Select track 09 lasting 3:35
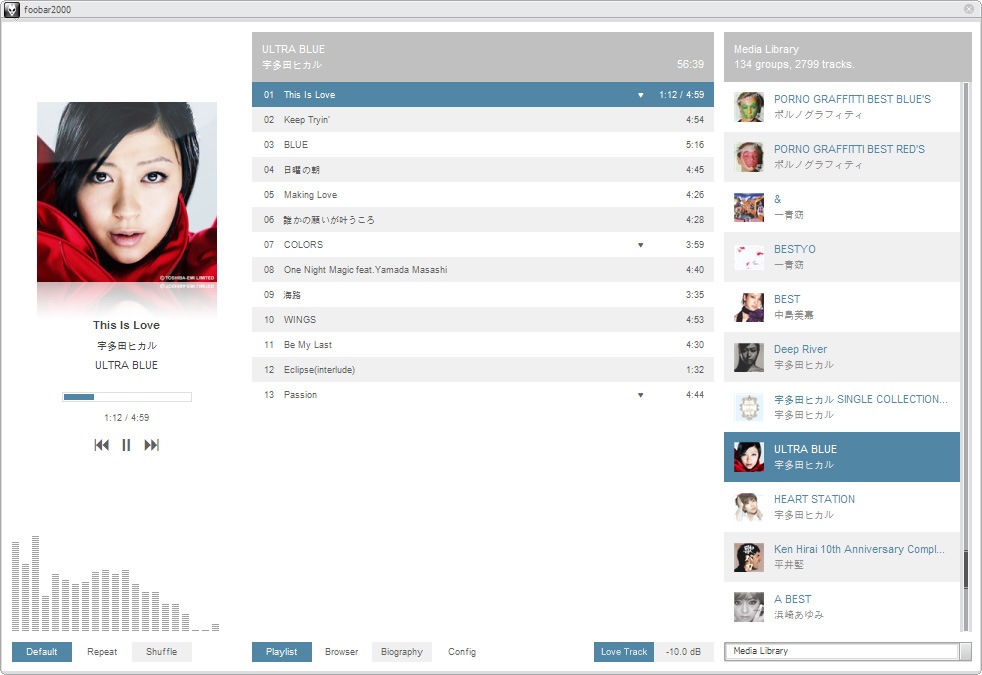Image resolution: width=982 pixels, height=675 pixels. tap(483, 294)
